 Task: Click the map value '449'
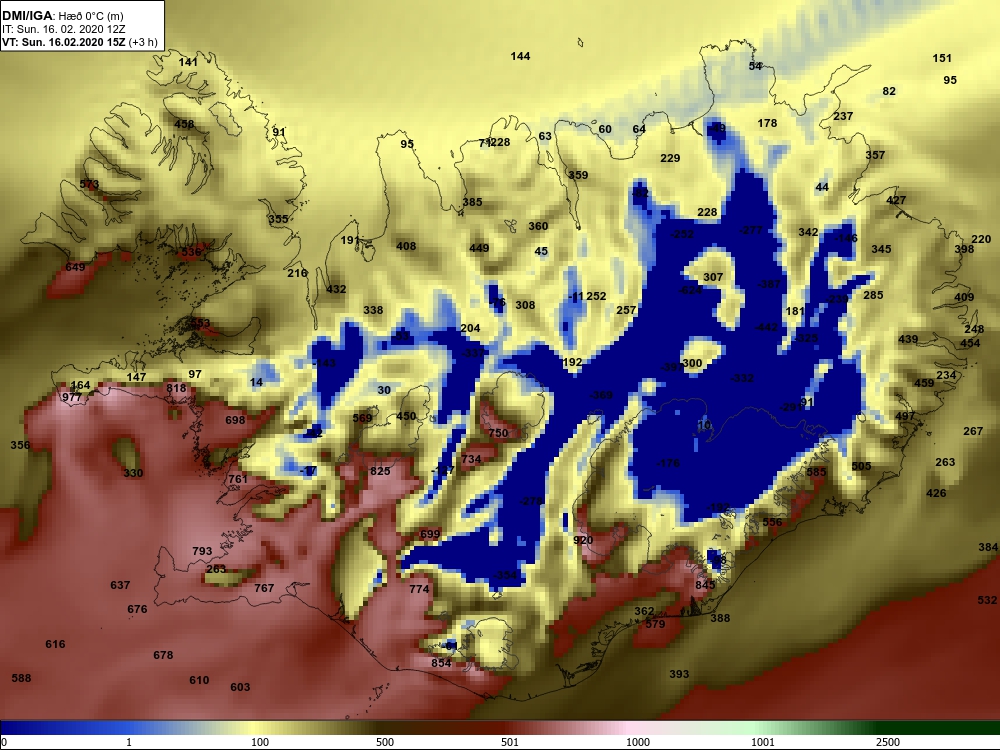479,248
